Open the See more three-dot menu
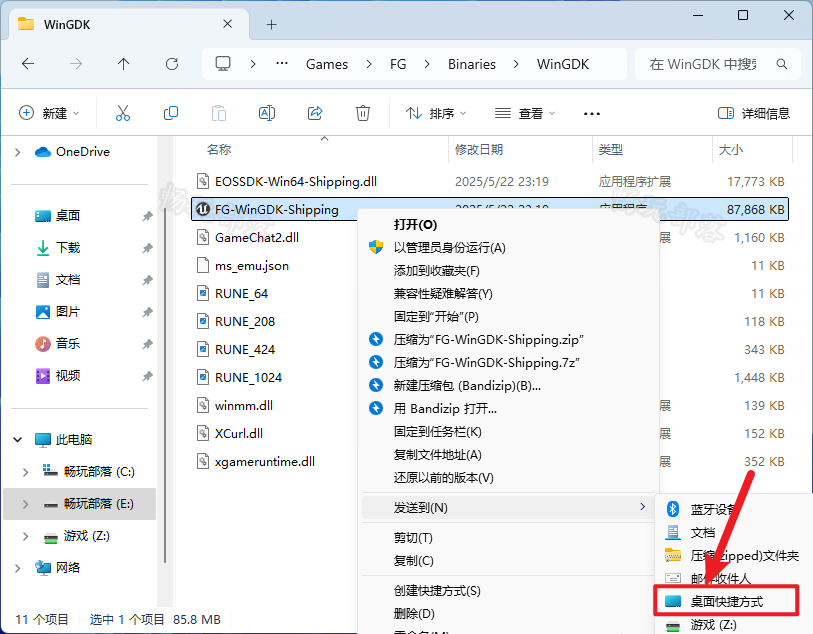Image resolution: width=813 pixels, height=634 pixels. coord(592,114)
